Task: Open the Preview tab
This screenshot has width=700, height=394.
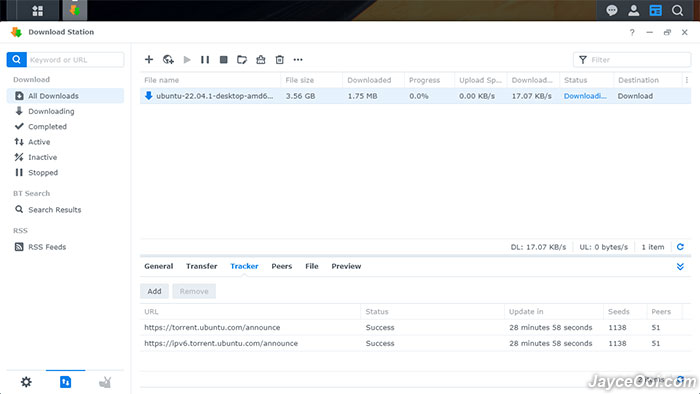Action: tap(346, 266)
